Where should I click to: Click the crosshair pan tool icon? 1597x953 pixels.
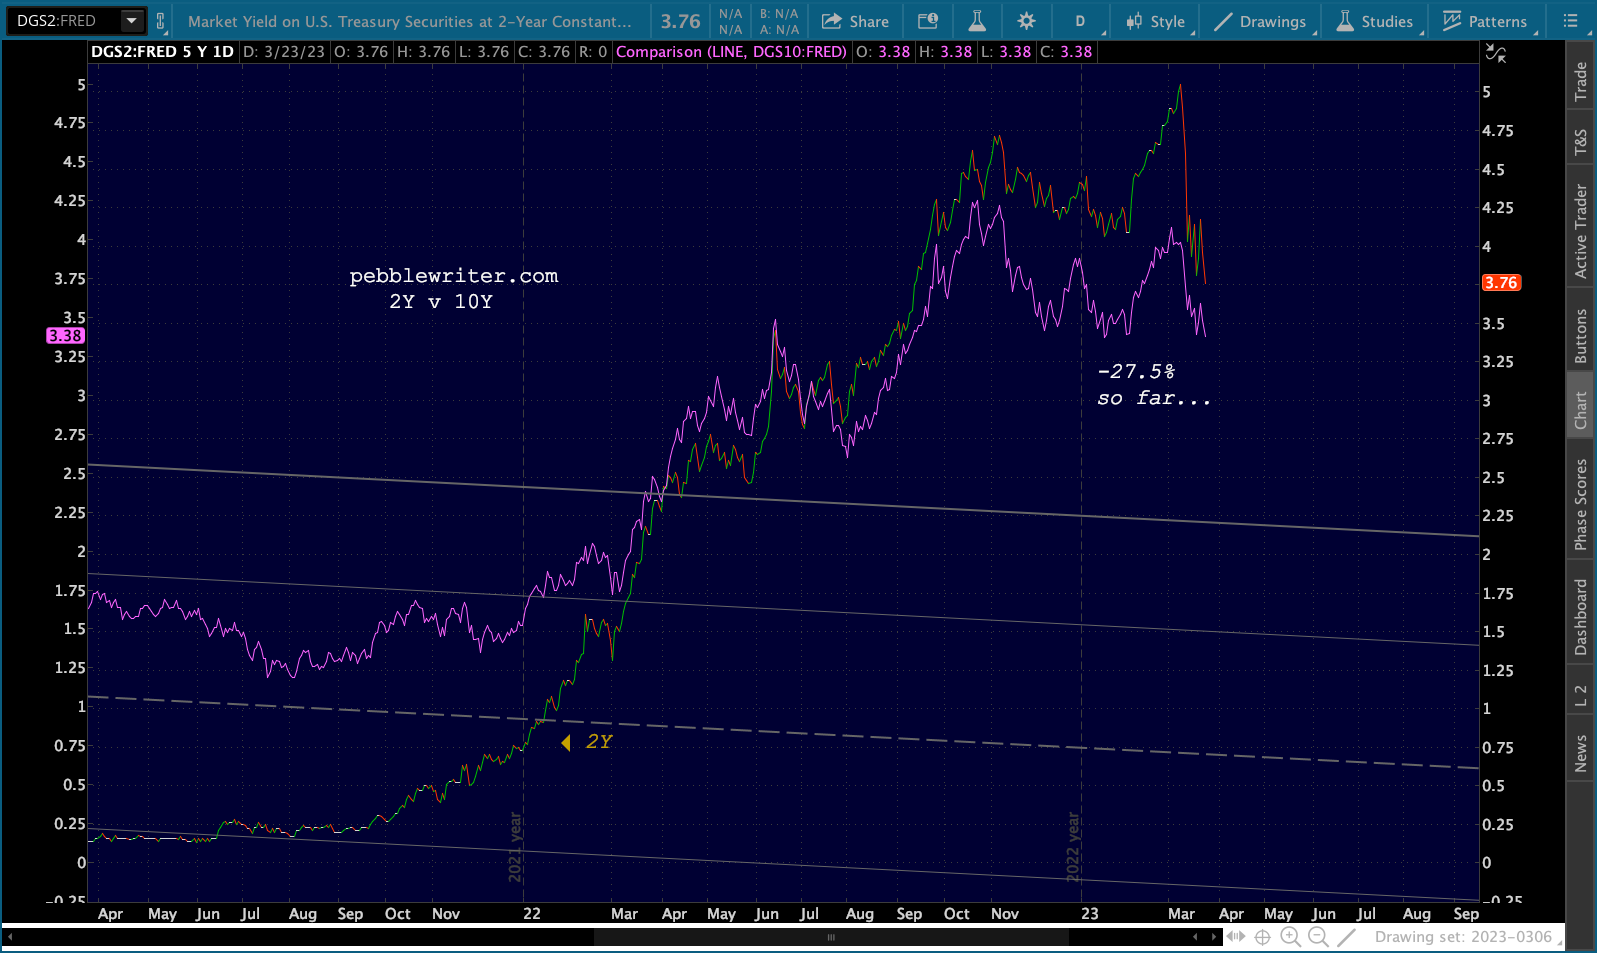pyautogui.click(x=1263, y=937)
